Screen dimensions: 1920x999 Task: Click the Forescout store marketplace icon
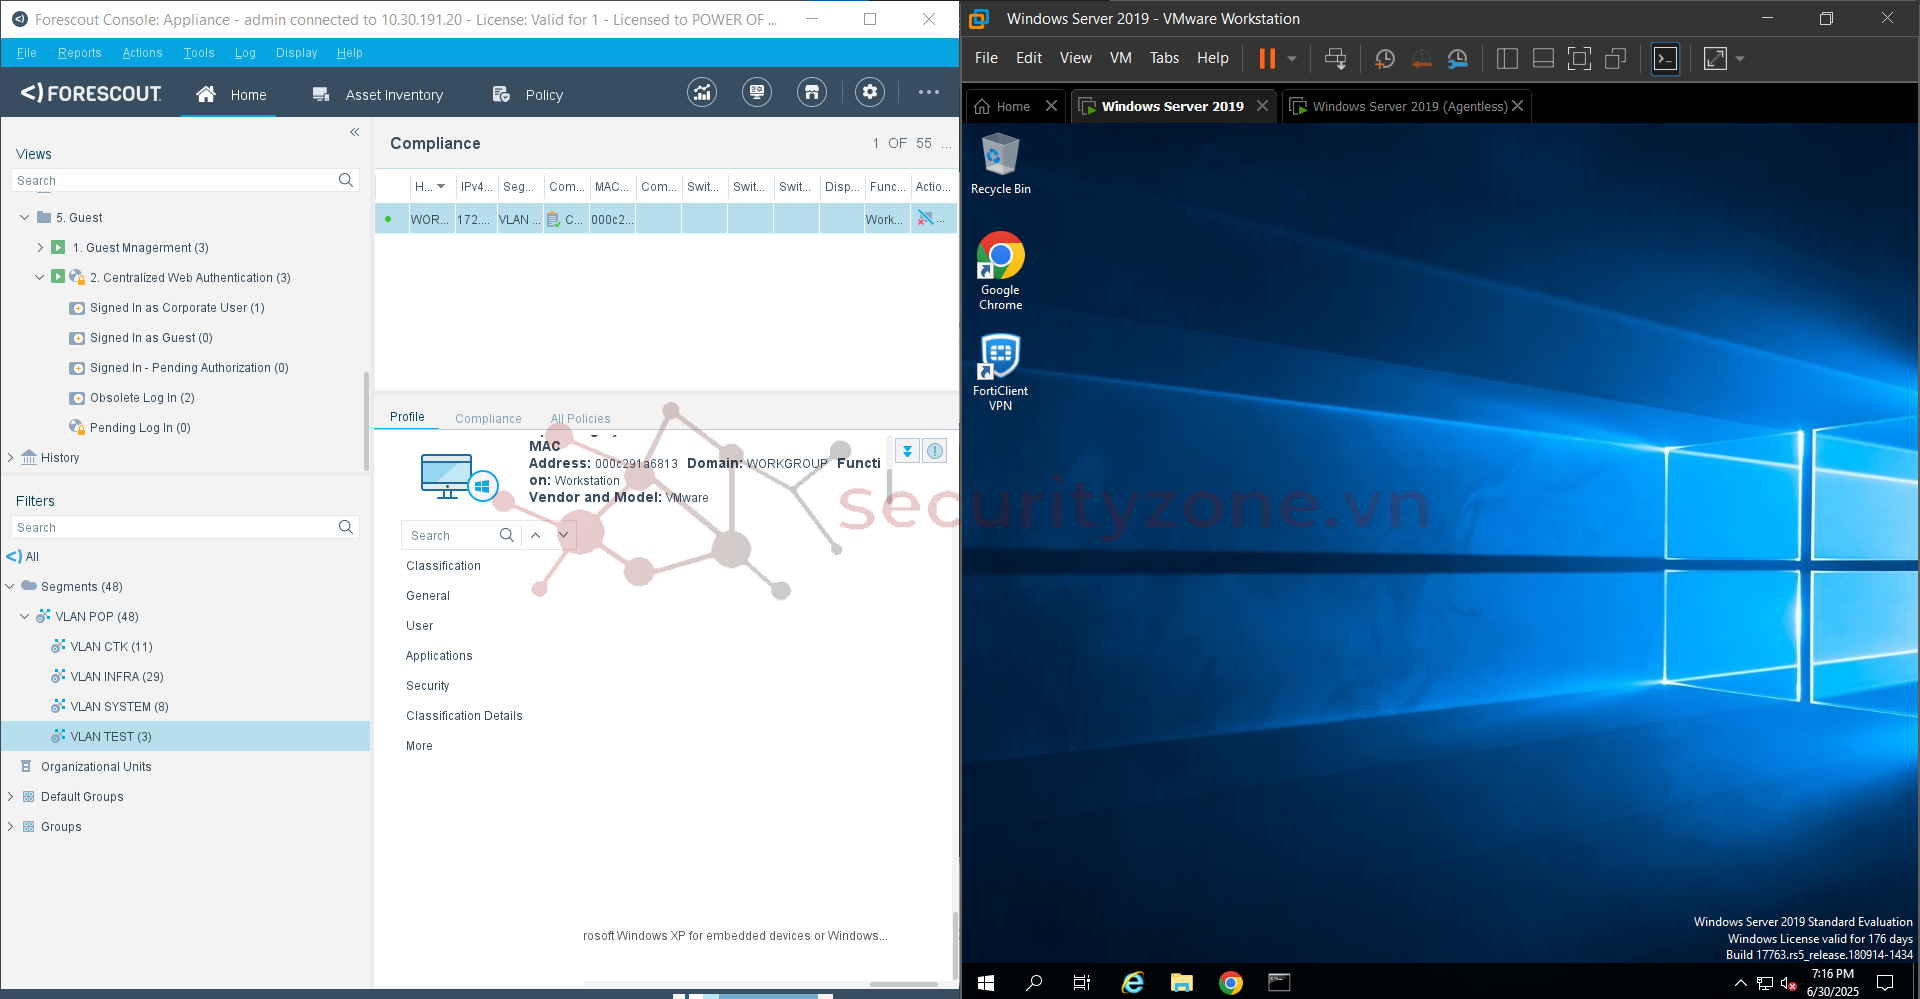tap(812, 93)
